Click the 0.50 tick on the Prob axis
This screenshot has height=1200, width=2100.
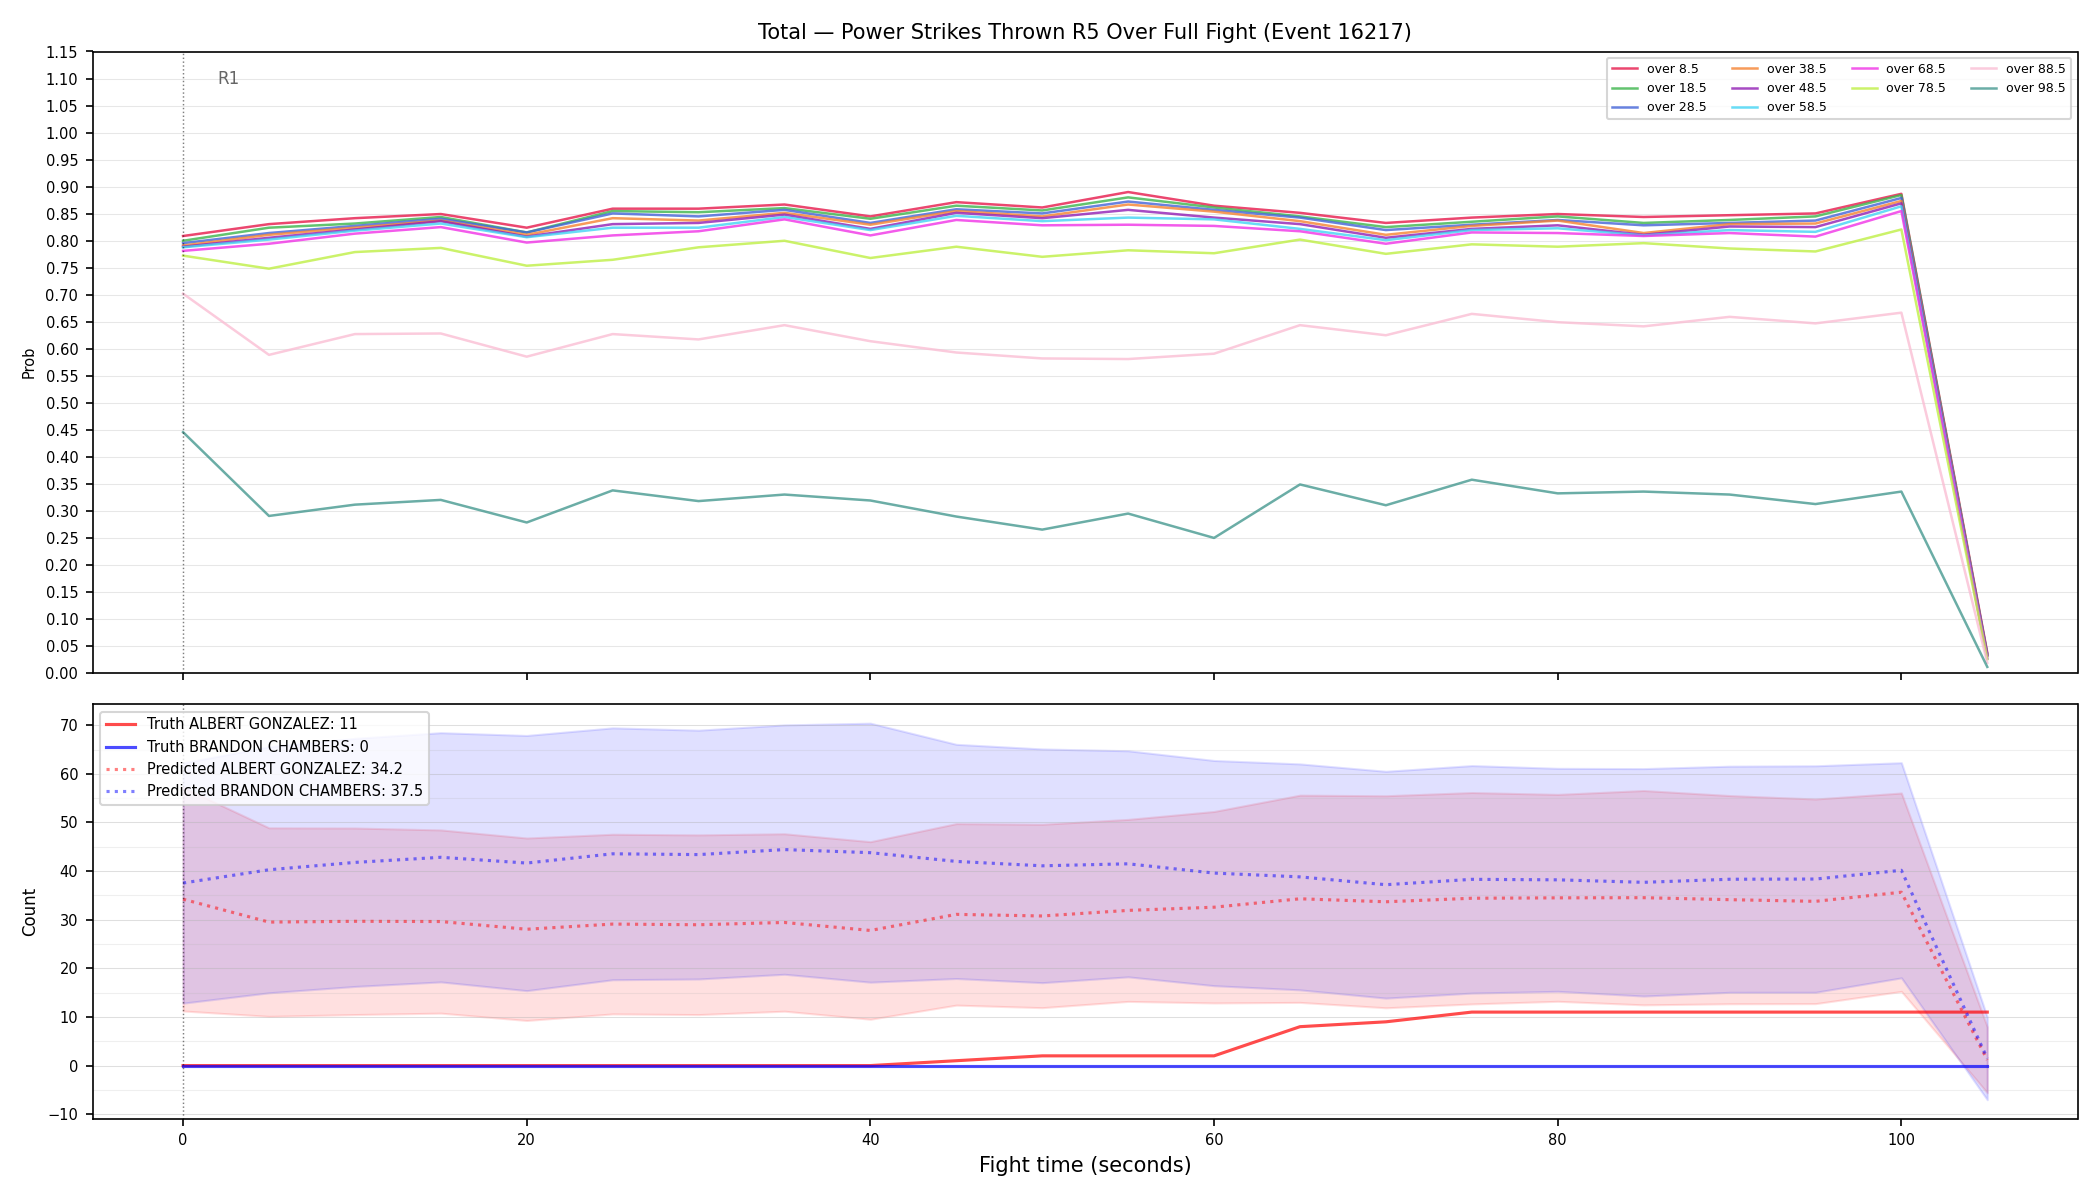click(61, 403)
